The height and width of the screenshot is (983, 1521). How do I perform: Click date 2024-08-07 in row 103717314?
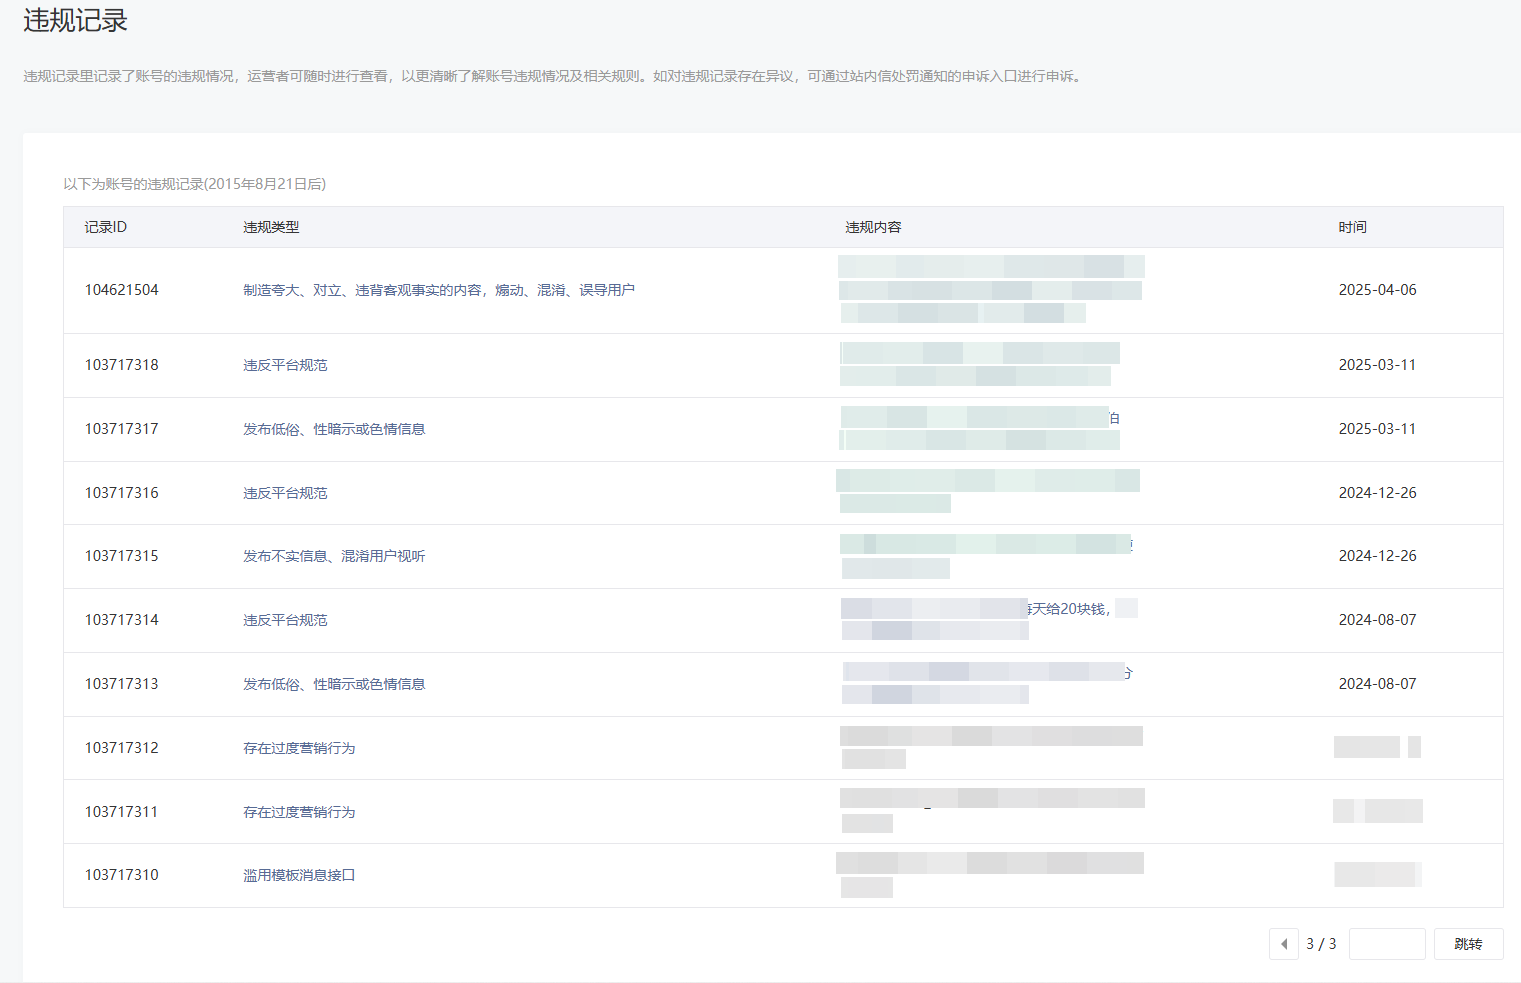click(1377, 620)
